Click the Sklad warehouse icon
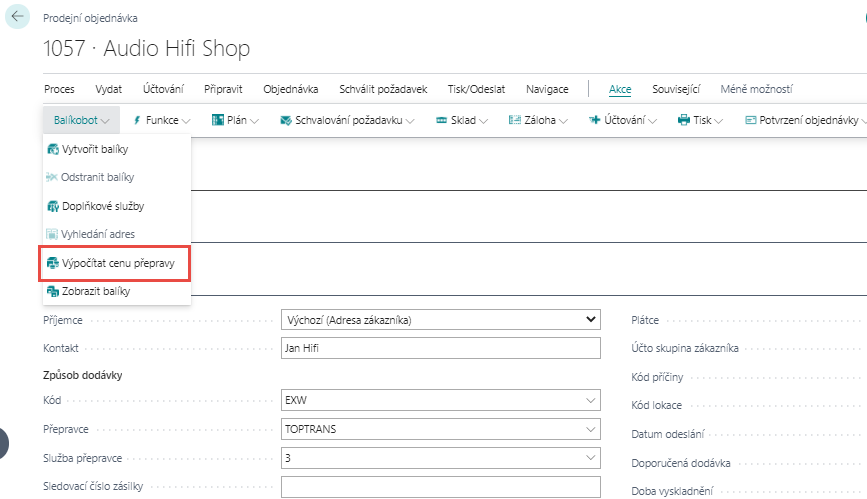 441,120
